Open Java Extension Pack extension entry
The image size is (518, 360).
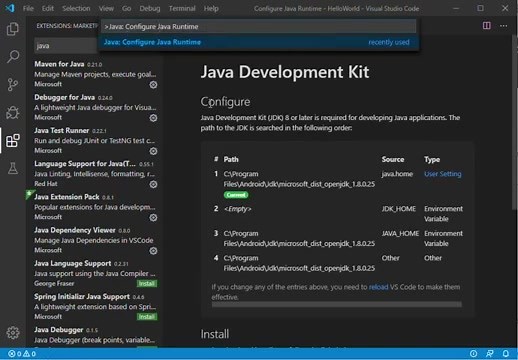(95, 207)
